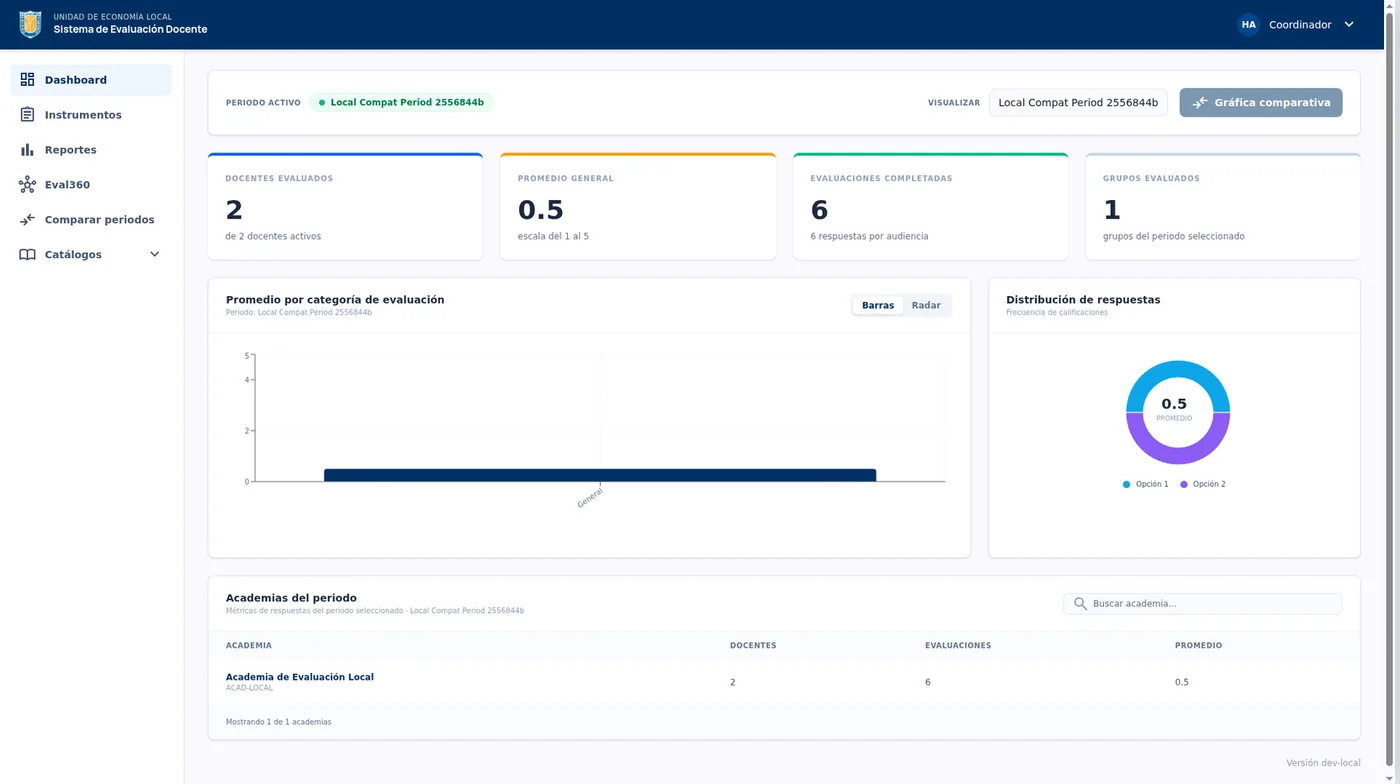Click the Promedio General card

[638, 206]
